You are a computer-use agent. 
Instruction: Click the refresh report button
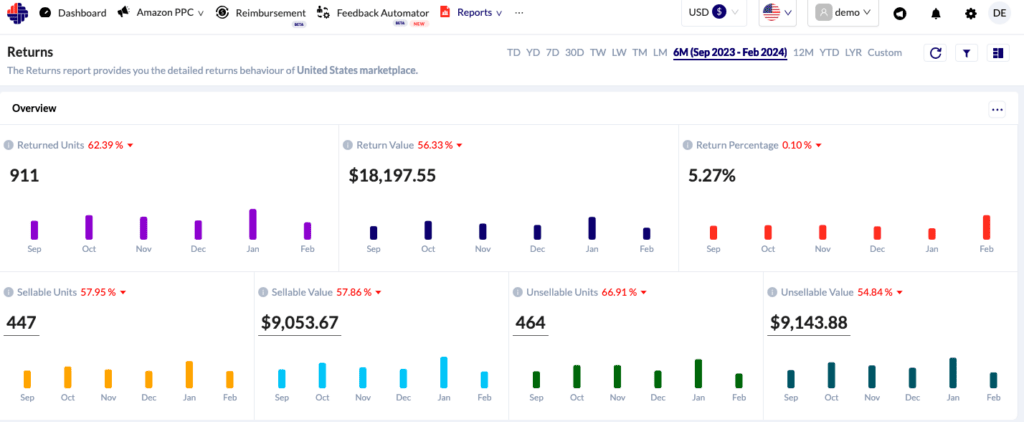[x=935, y=54]
